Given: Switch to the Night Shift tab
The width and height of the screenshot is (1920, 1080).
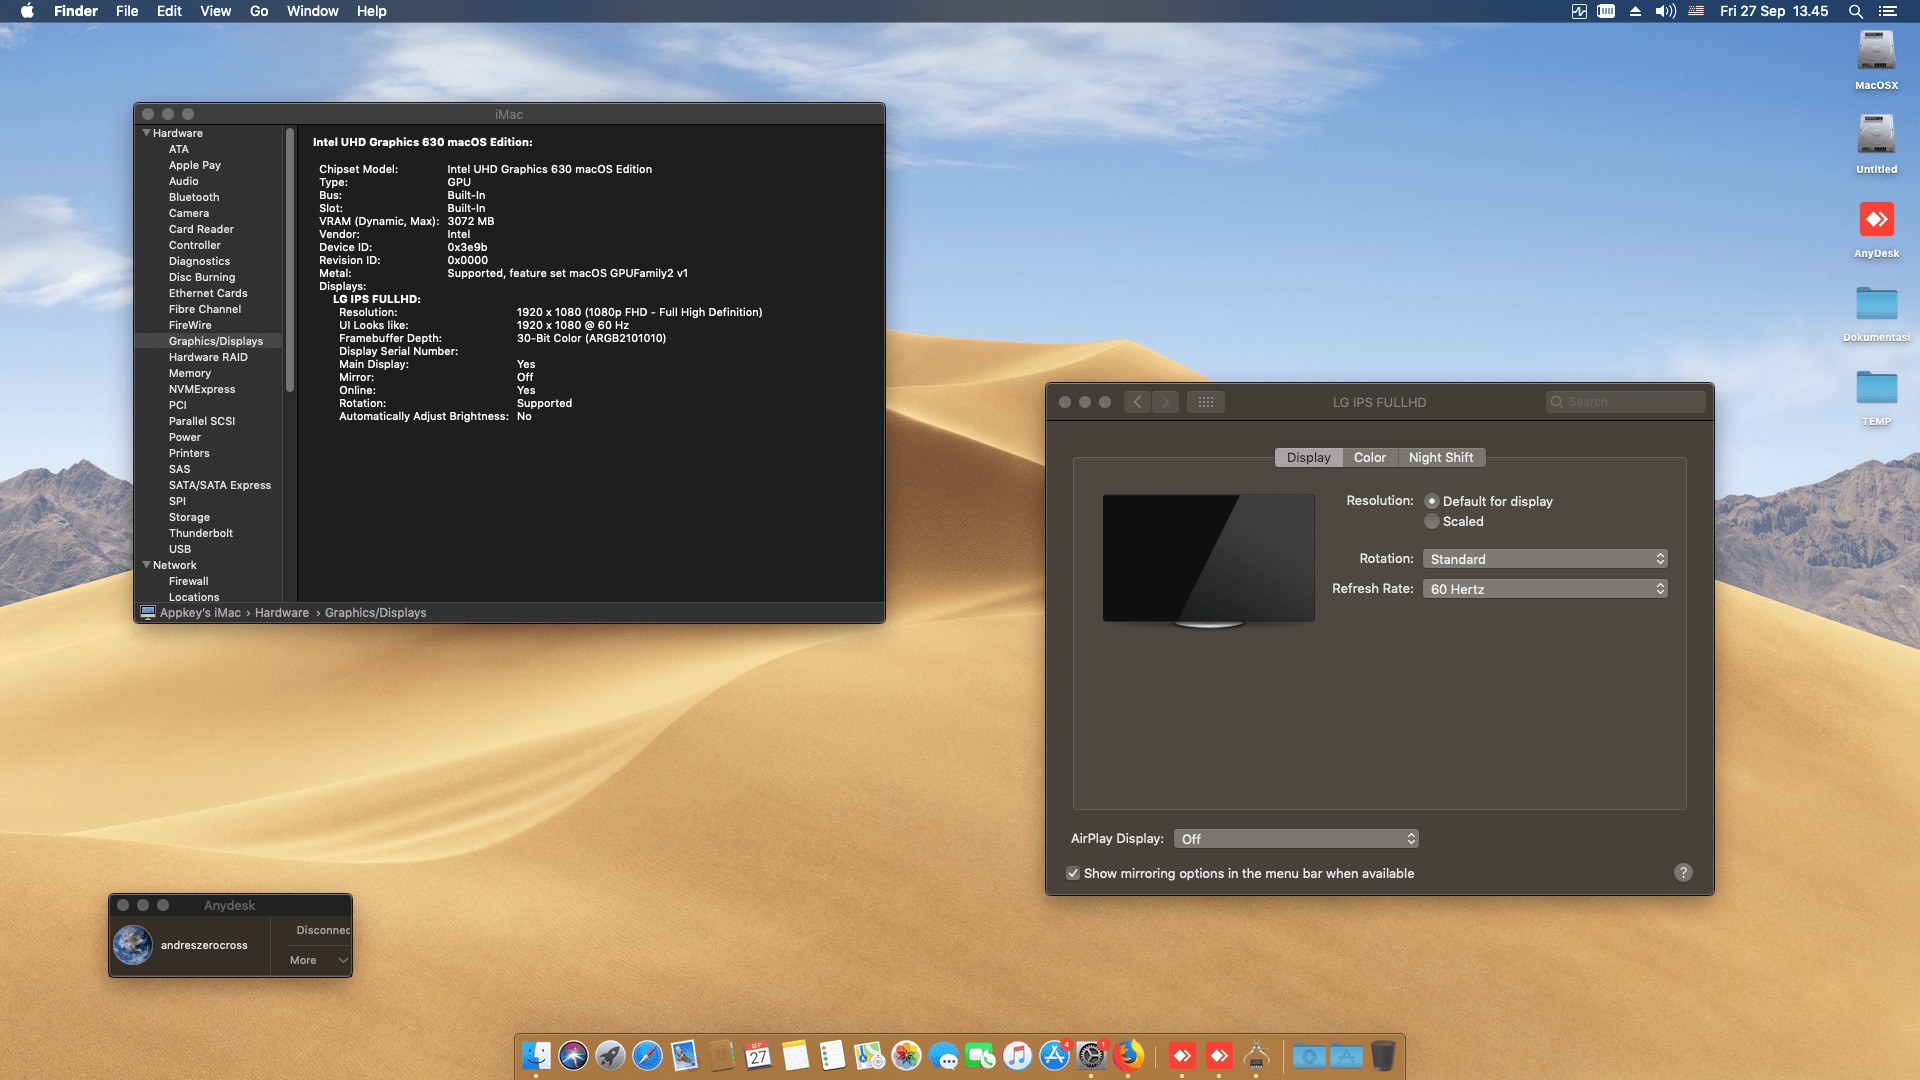Looking at the screenshot, I should (x=1440, y=457).
